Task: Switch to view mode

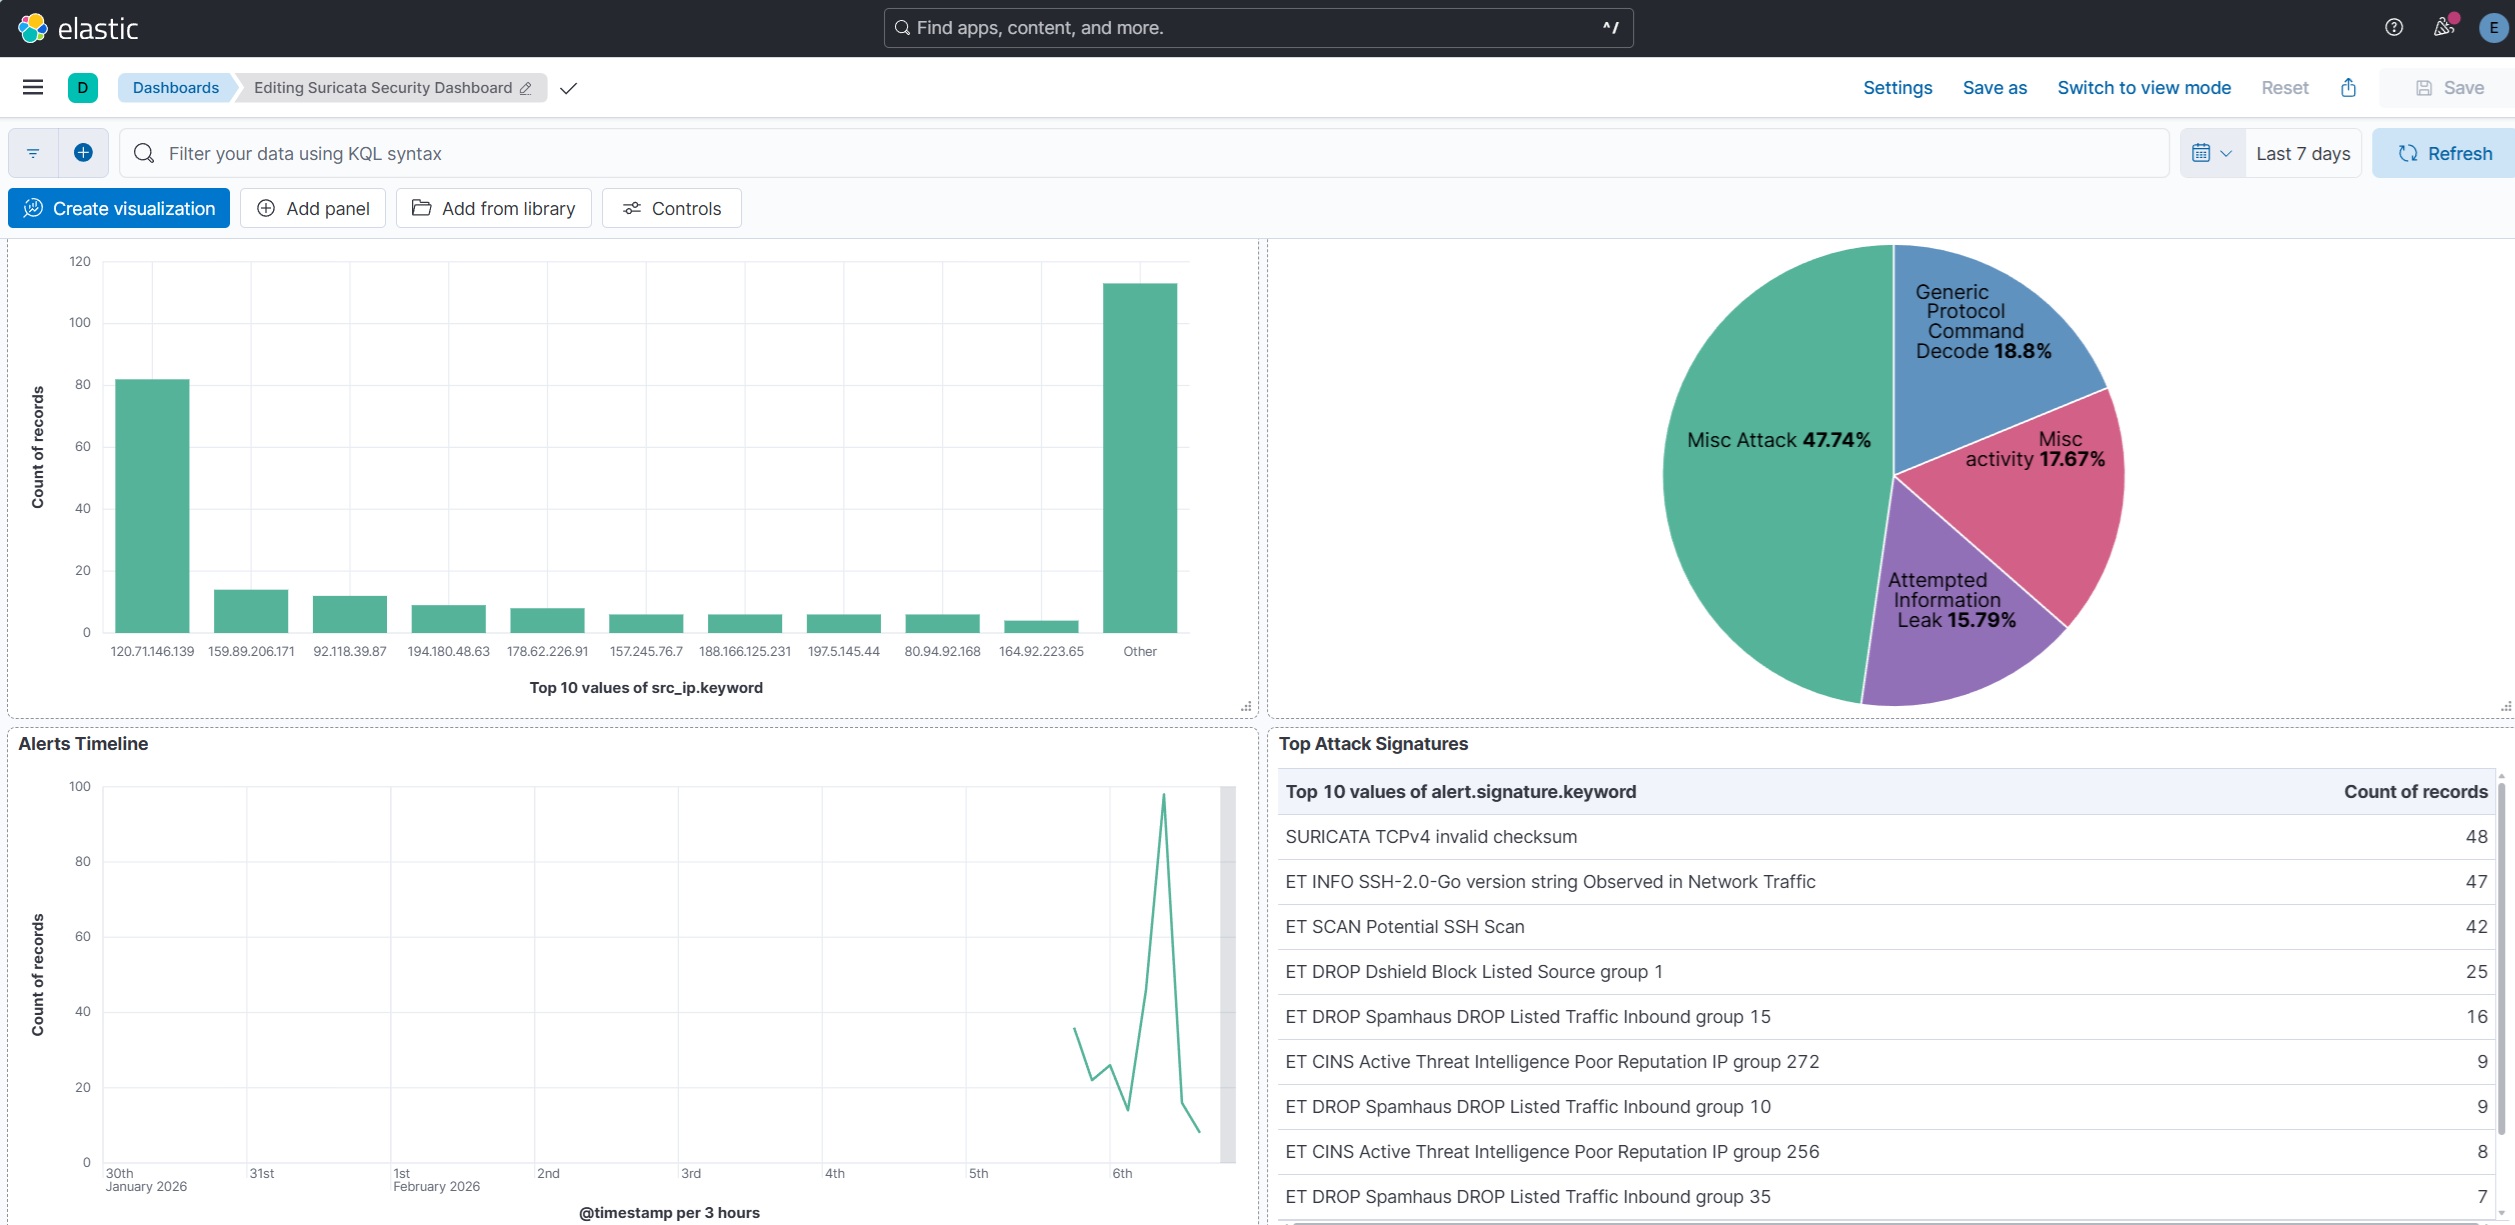Action: click(2143, 88)
